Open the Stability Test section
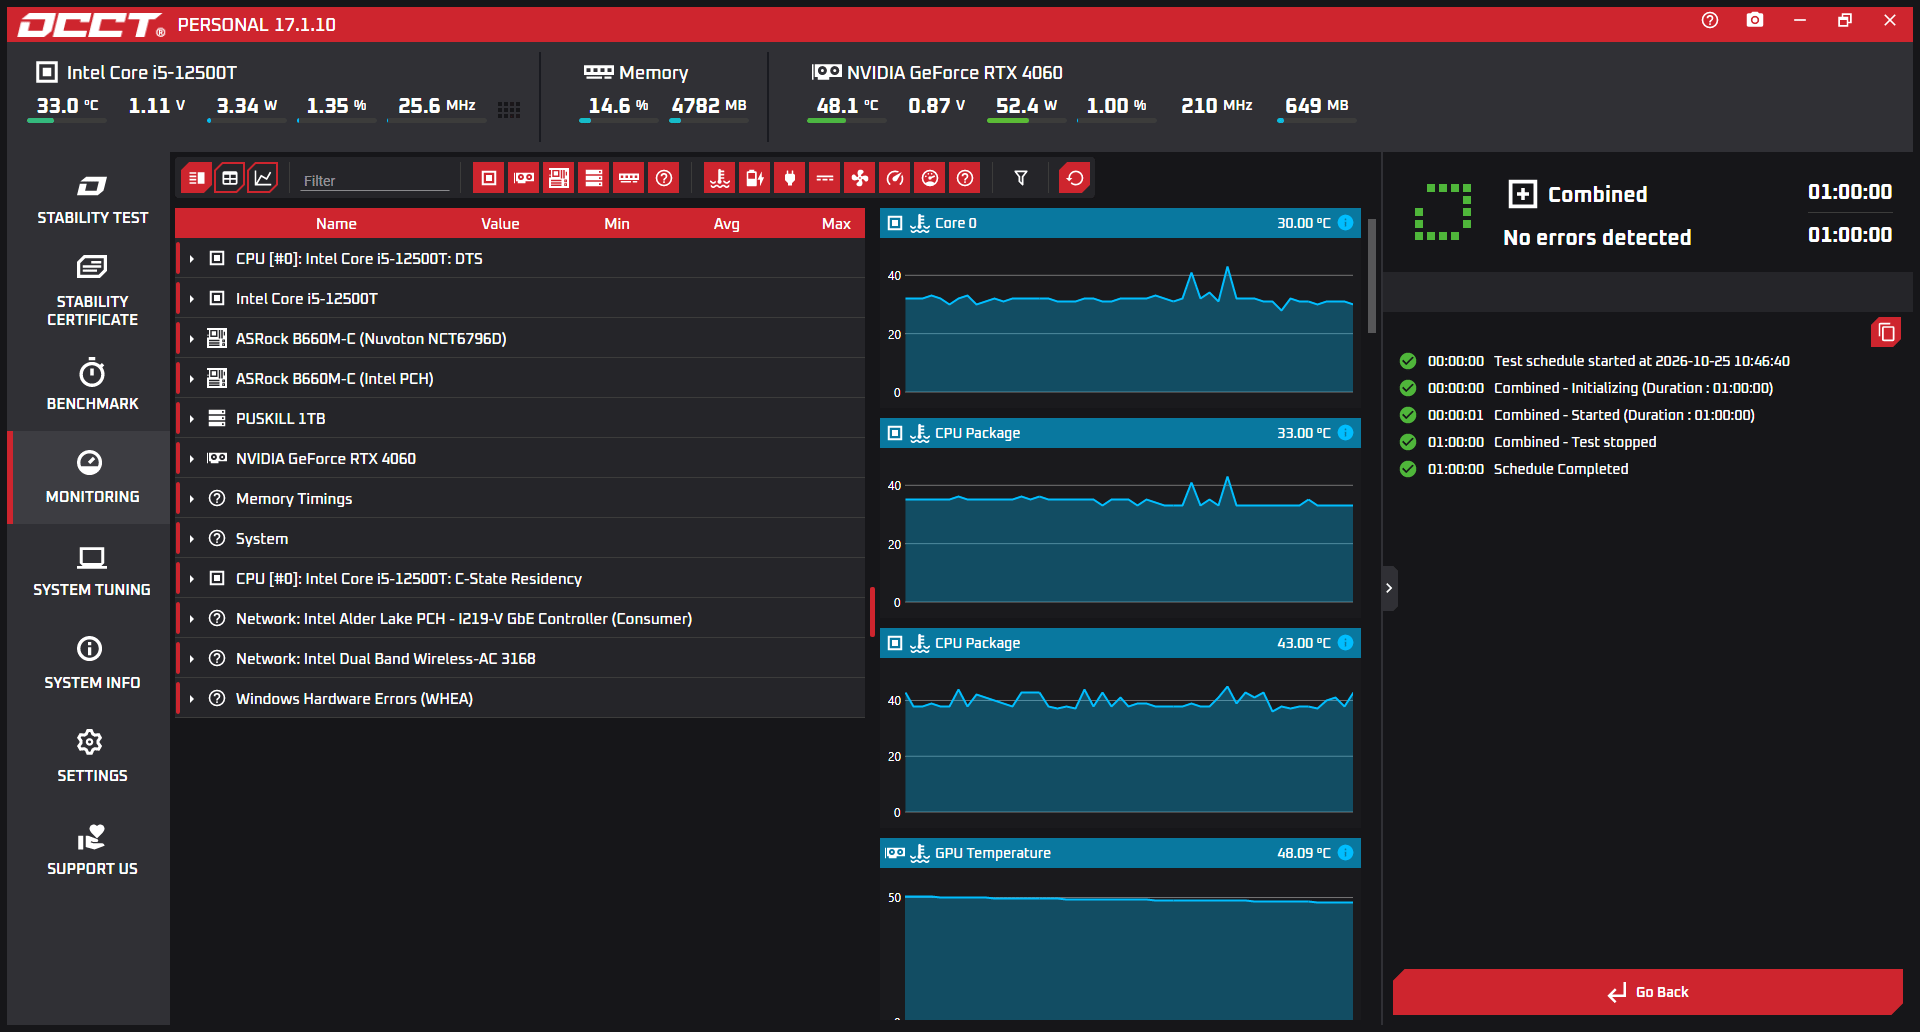The width and height of the screenshot is (1920, 1032). tap(92, 199)
